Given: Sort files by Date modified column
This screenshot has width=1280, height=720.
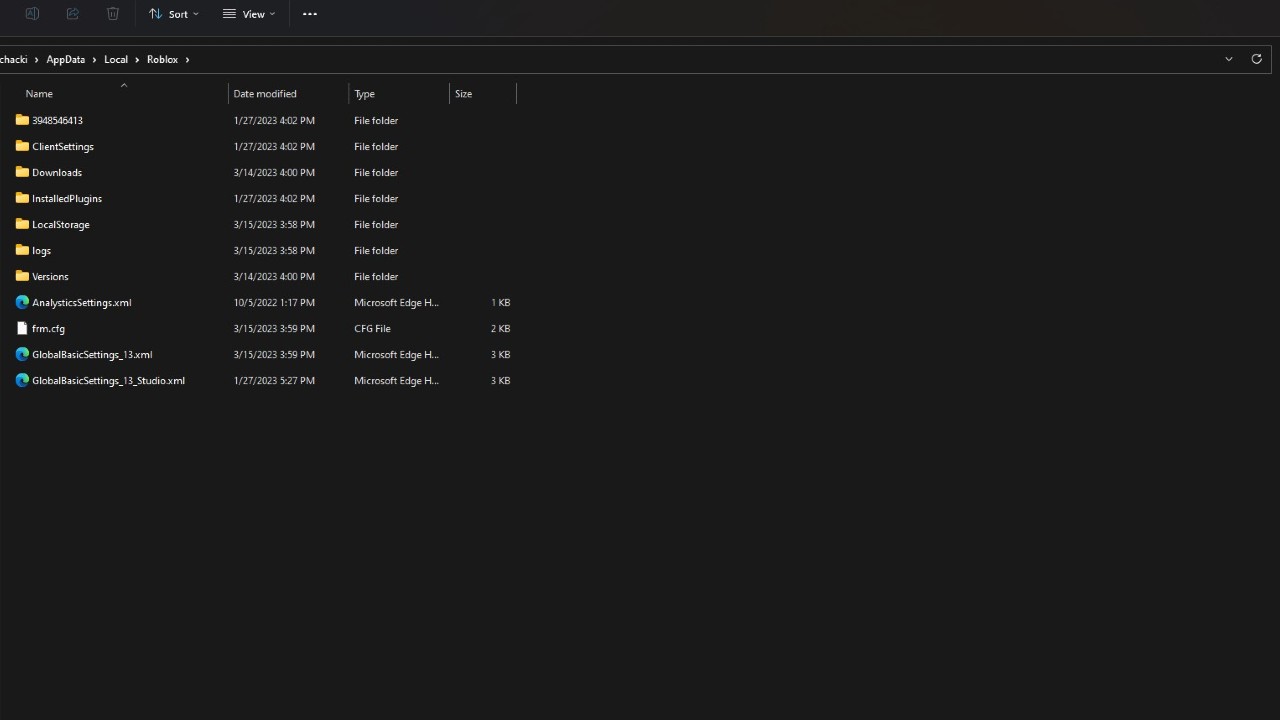Looking at the screenshot, I should tap(265, 94).
